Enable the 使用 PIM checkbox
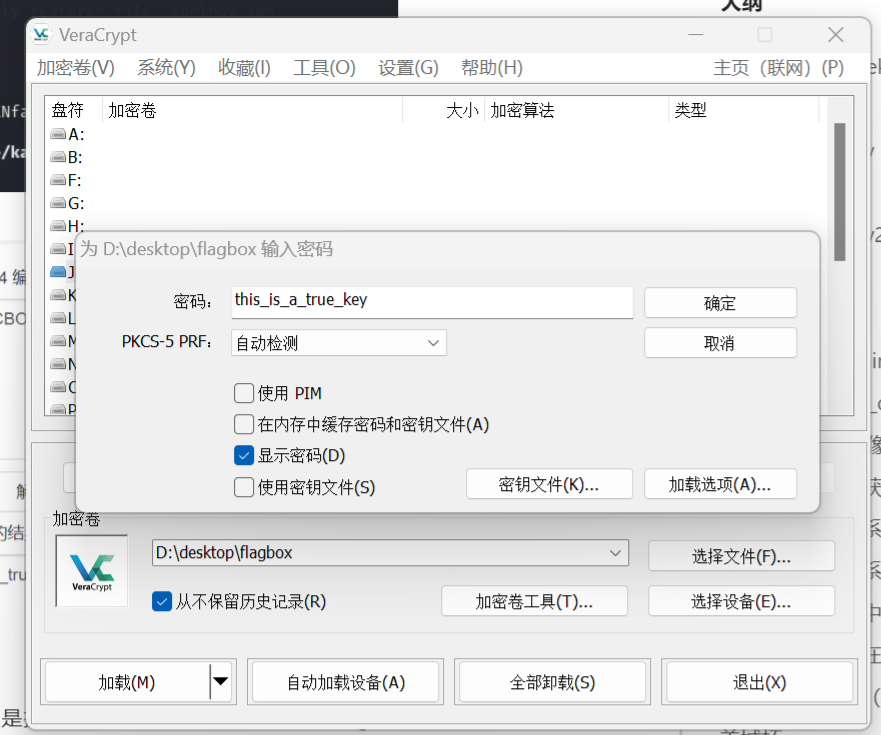881x735 pixels. 244,393
